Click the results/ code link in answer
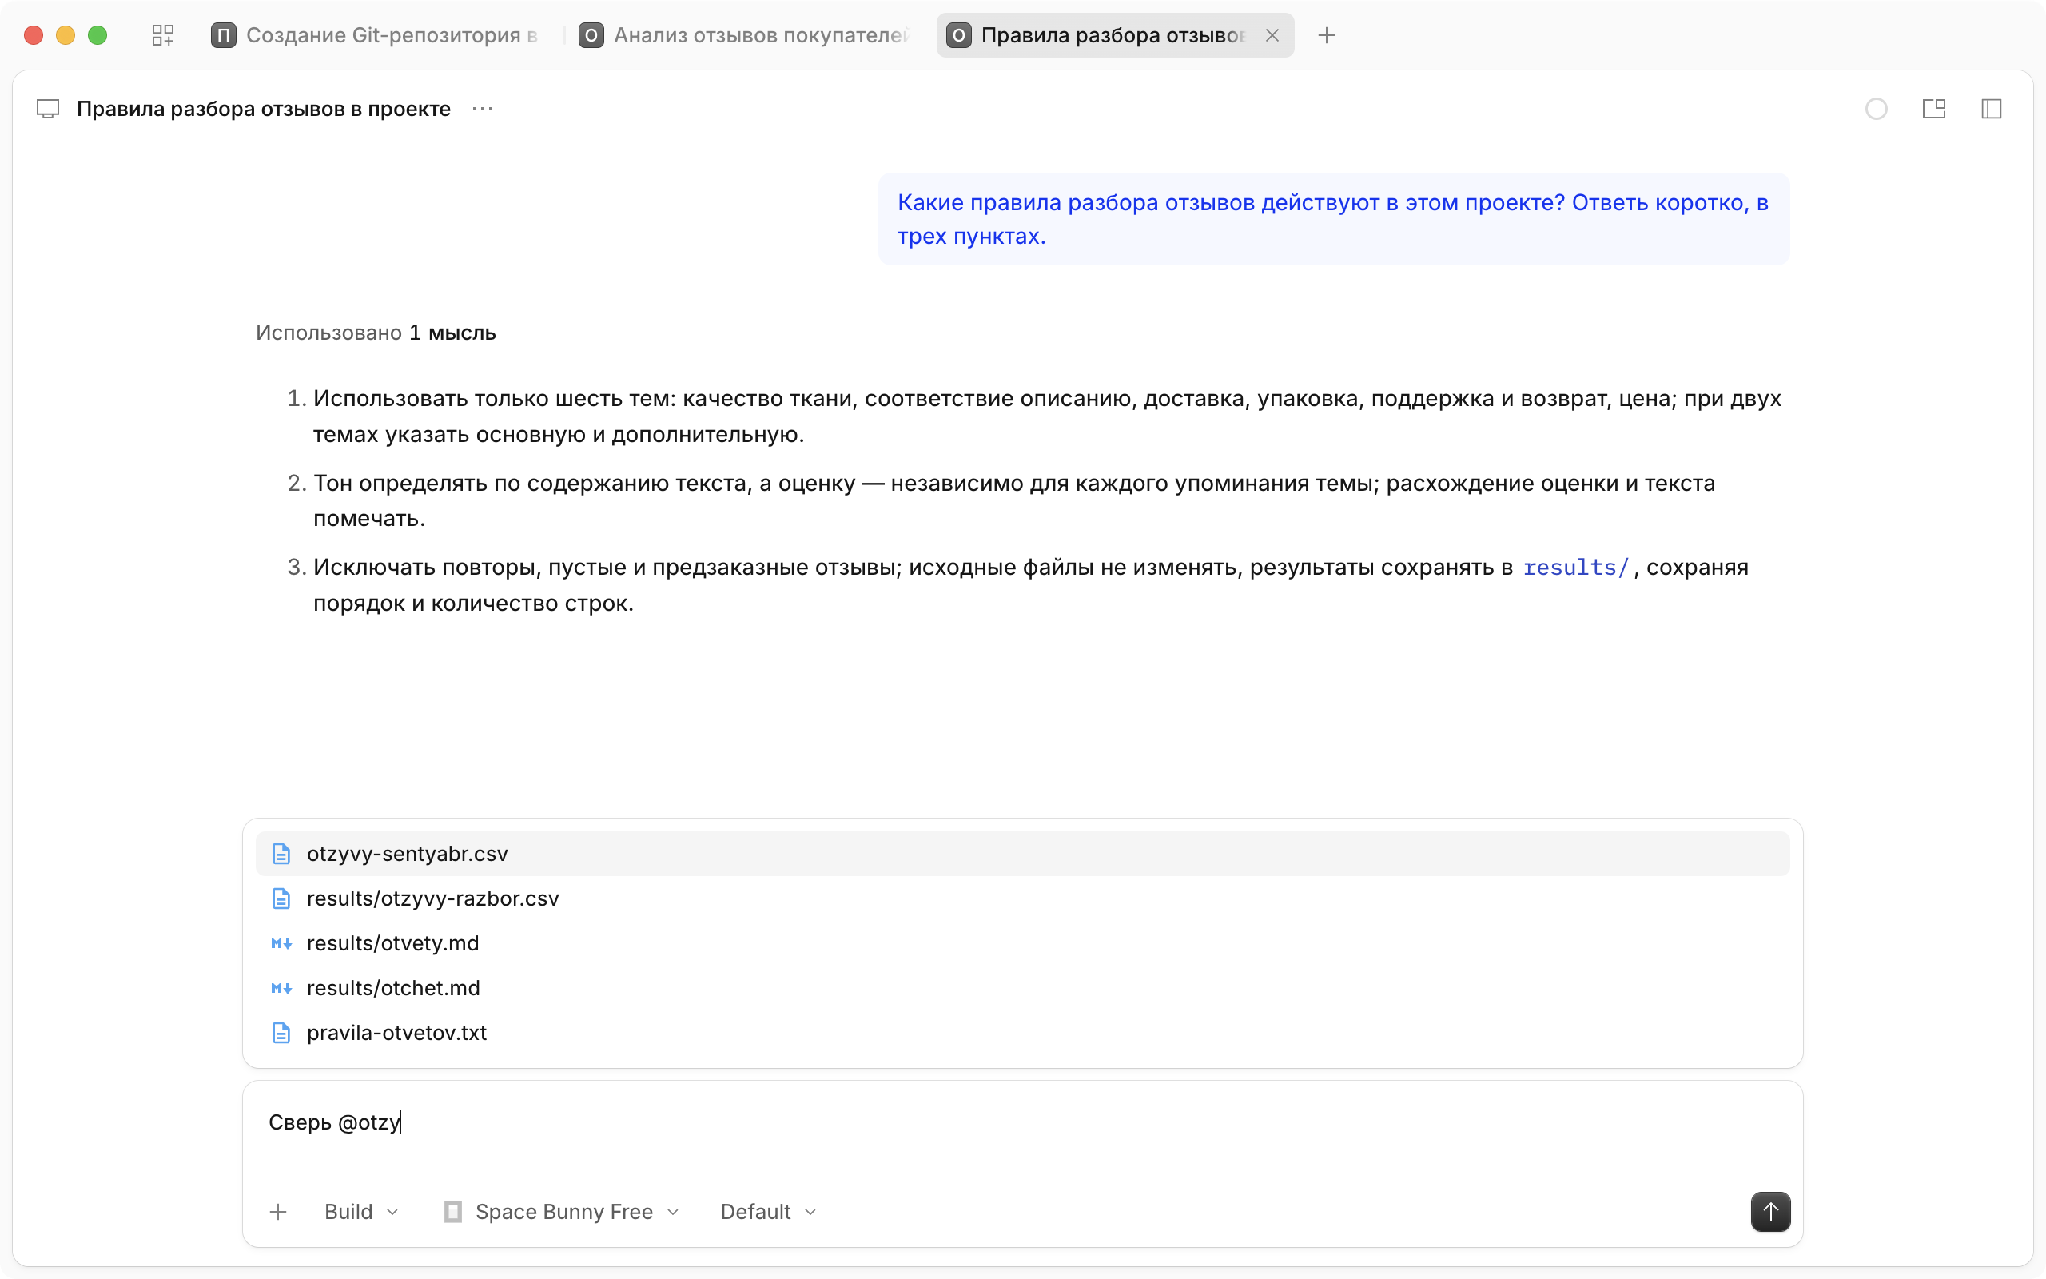The width and height of the screenshot is (2046, 1279). [x=1576, y=568]
